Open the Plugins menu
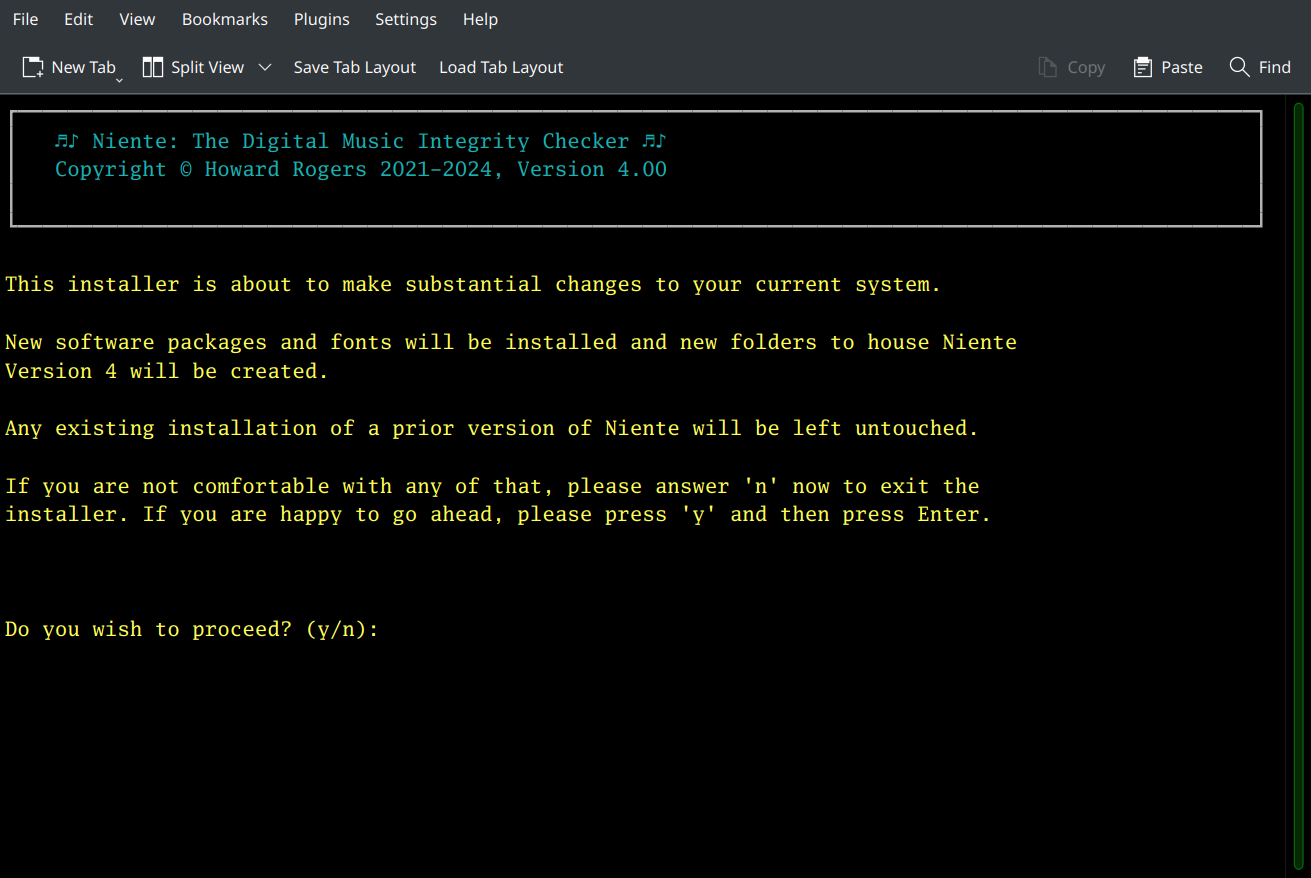Viewport: 1311px width, 878px height. click(321, 19)
